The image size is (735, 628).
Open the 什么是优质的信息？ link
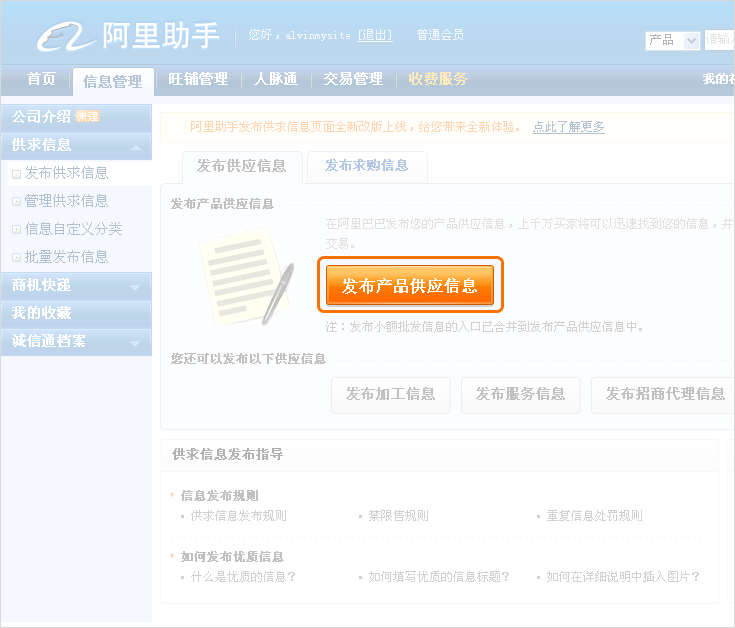click(x=244, y=577)
